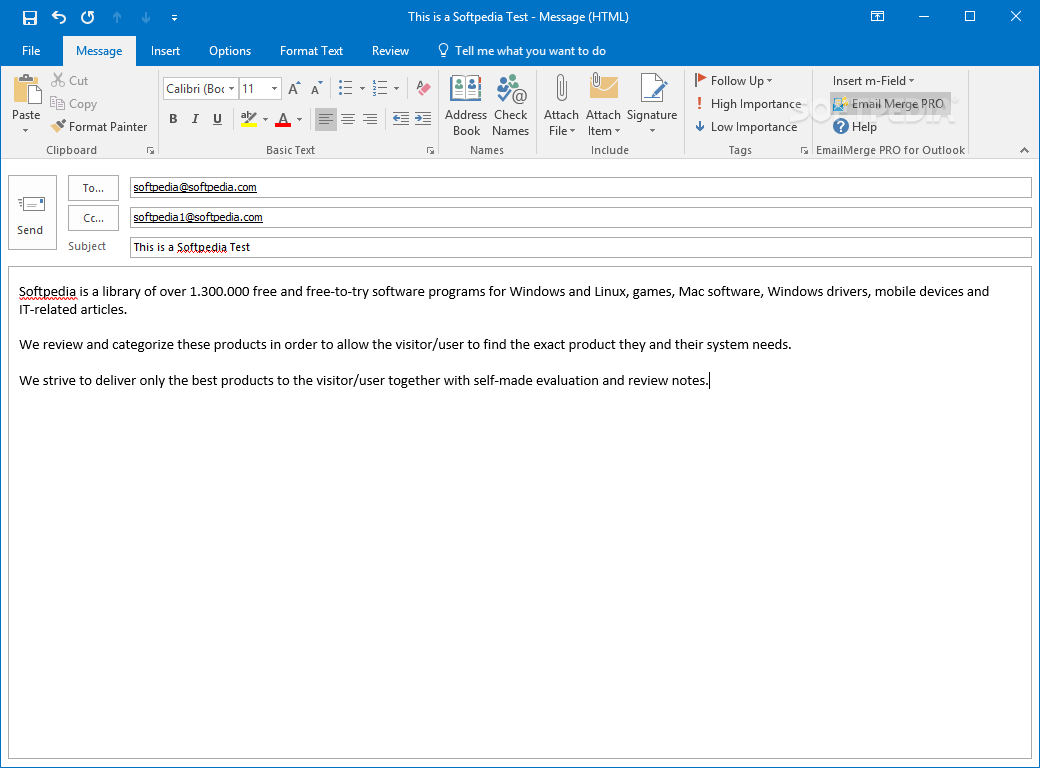Open the Customize Quick Access Toolbar arrow
Image resolution: width=1040 pixels, height=768 pixels.
point(174,18)
